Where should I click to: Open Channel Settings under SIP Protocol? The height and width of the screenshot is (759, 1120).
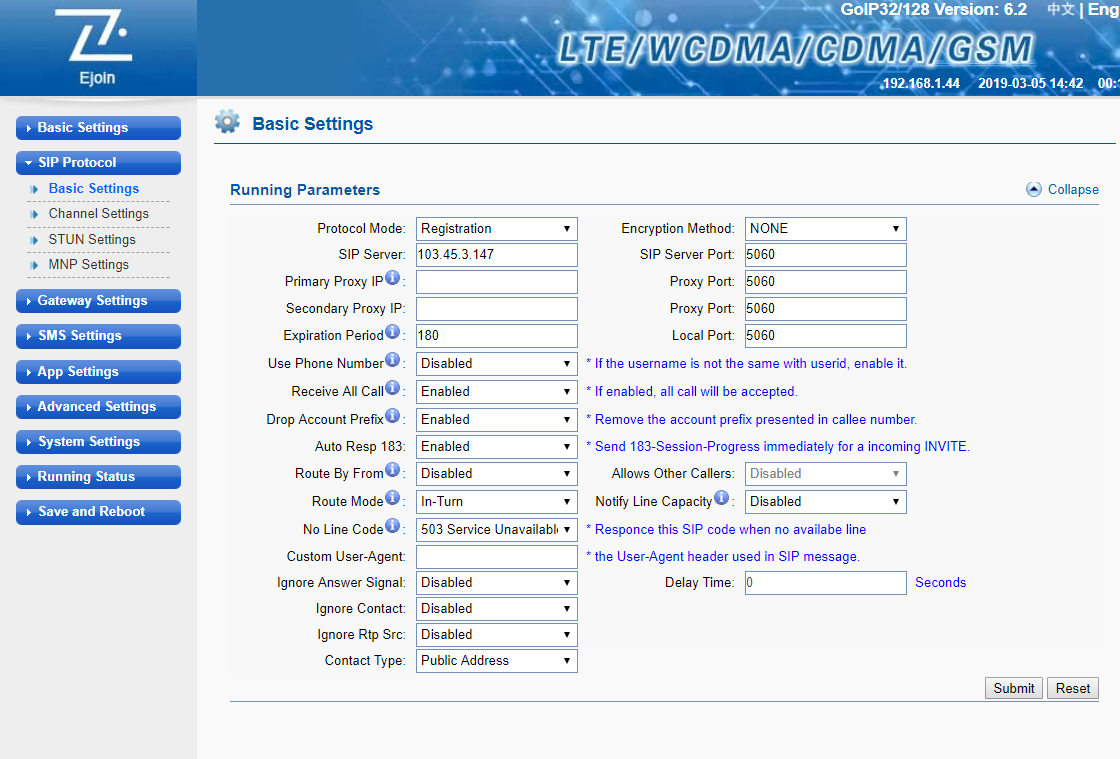coord(98,214)
